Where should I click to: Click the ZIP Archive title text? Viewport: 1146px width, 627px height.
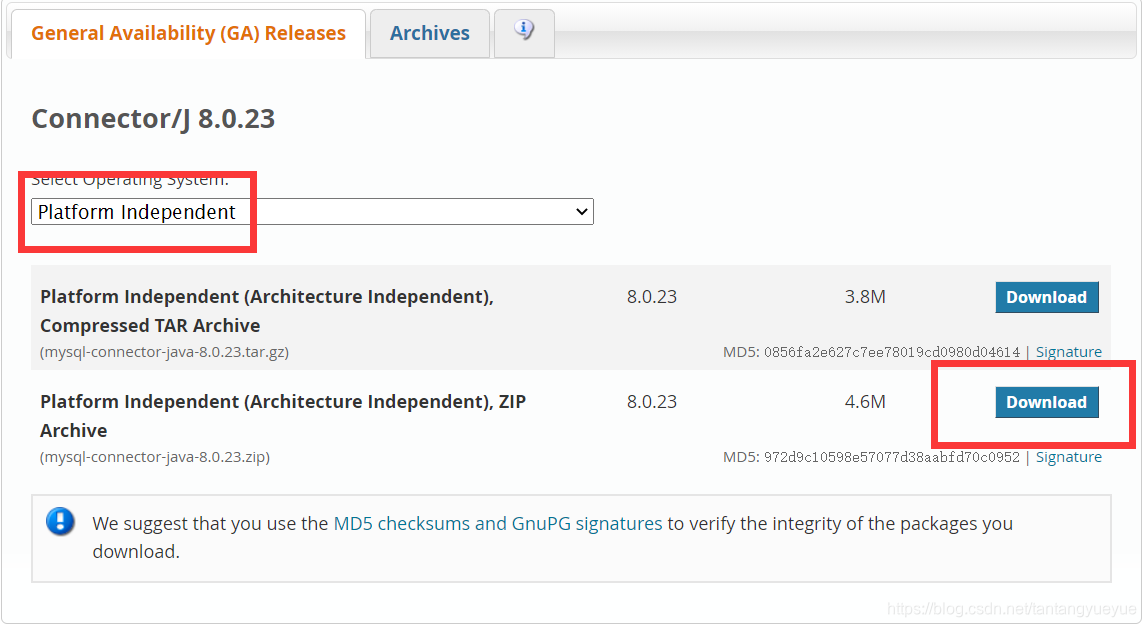[283, 416]
